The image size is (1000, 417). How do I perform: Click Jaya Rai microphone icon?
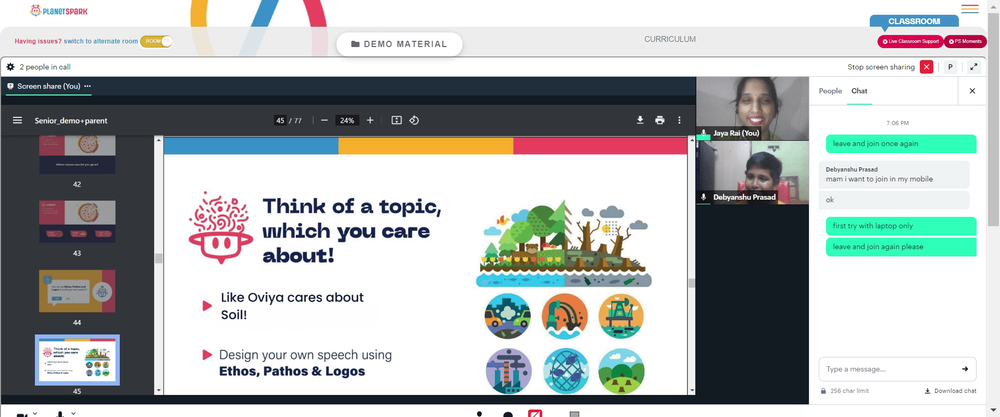click(704, 134)
